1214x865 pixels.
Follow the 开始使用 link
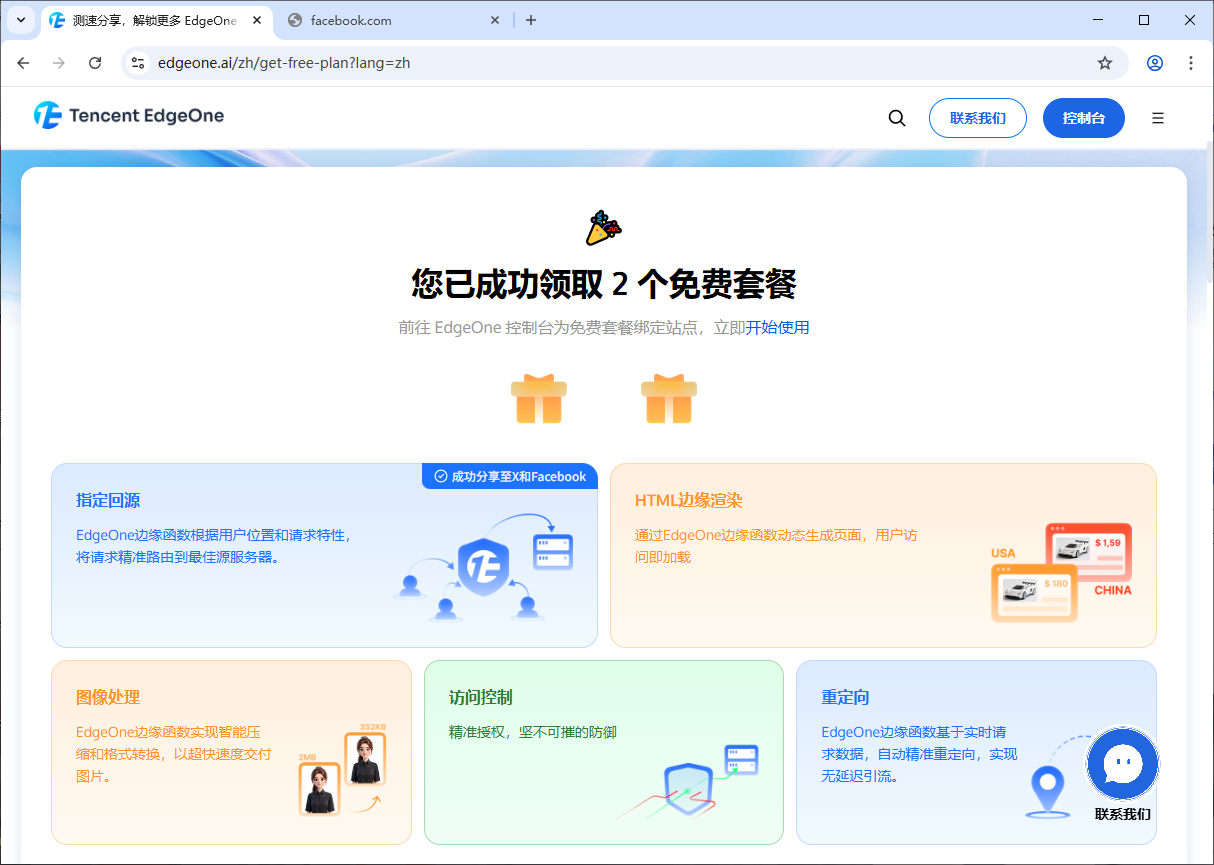pos(777,327)
